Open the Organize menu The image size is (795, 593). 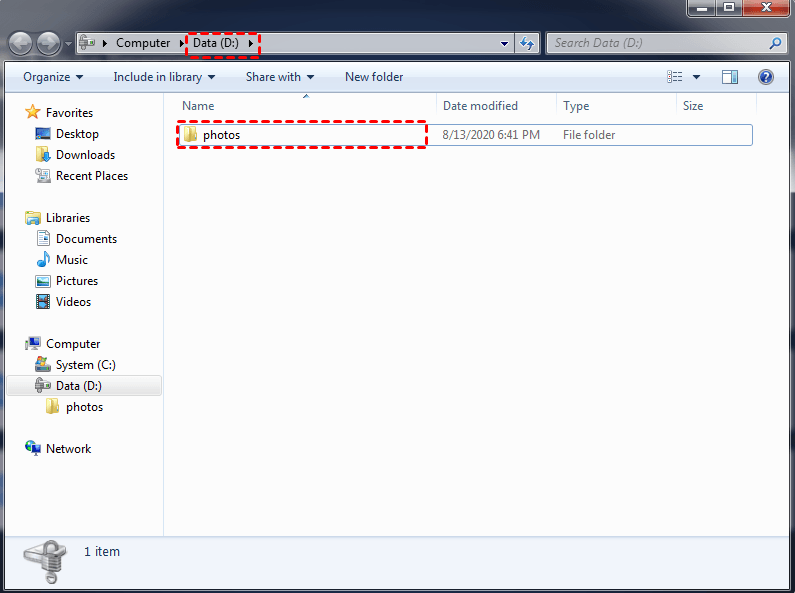pos(53,77)
